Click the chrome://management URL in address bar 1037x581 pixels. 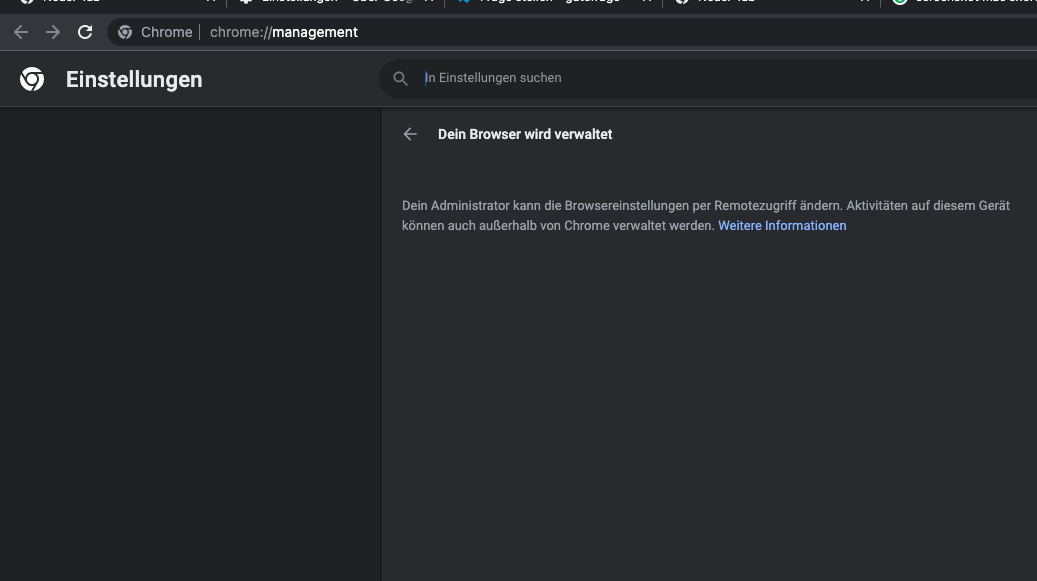click(x=284, y=32)
